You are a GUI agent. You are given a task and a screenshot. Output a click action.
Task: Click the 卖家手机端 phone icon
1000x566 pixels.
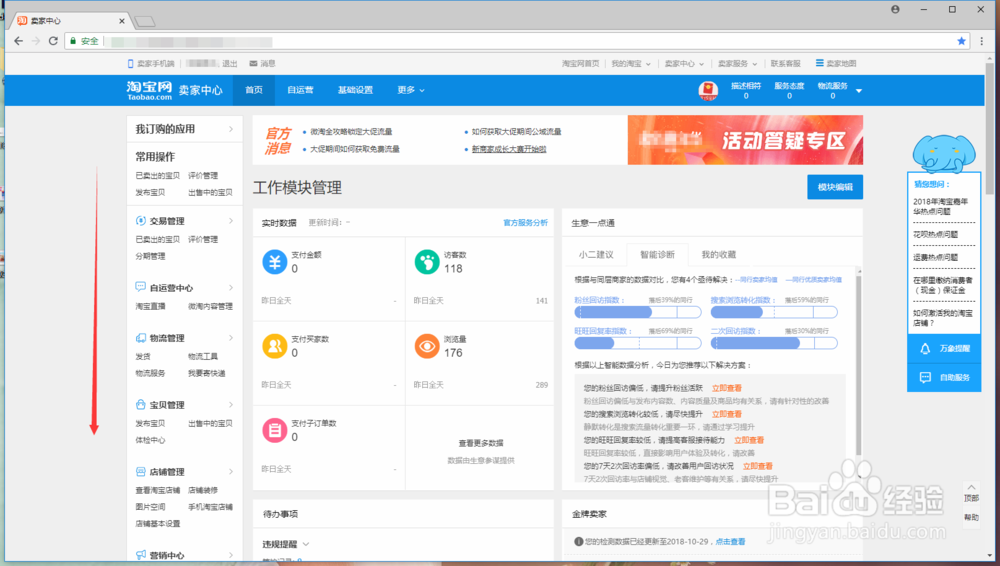[x=130, y=64]
